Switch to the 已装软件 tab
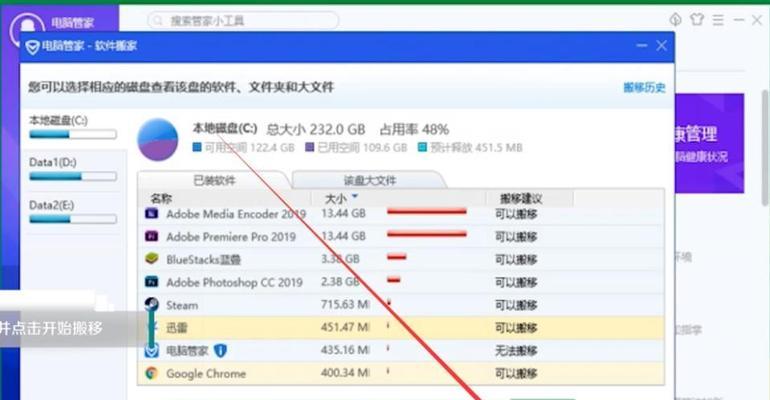Viewport: 770px width, 400px height. [214, 180]
